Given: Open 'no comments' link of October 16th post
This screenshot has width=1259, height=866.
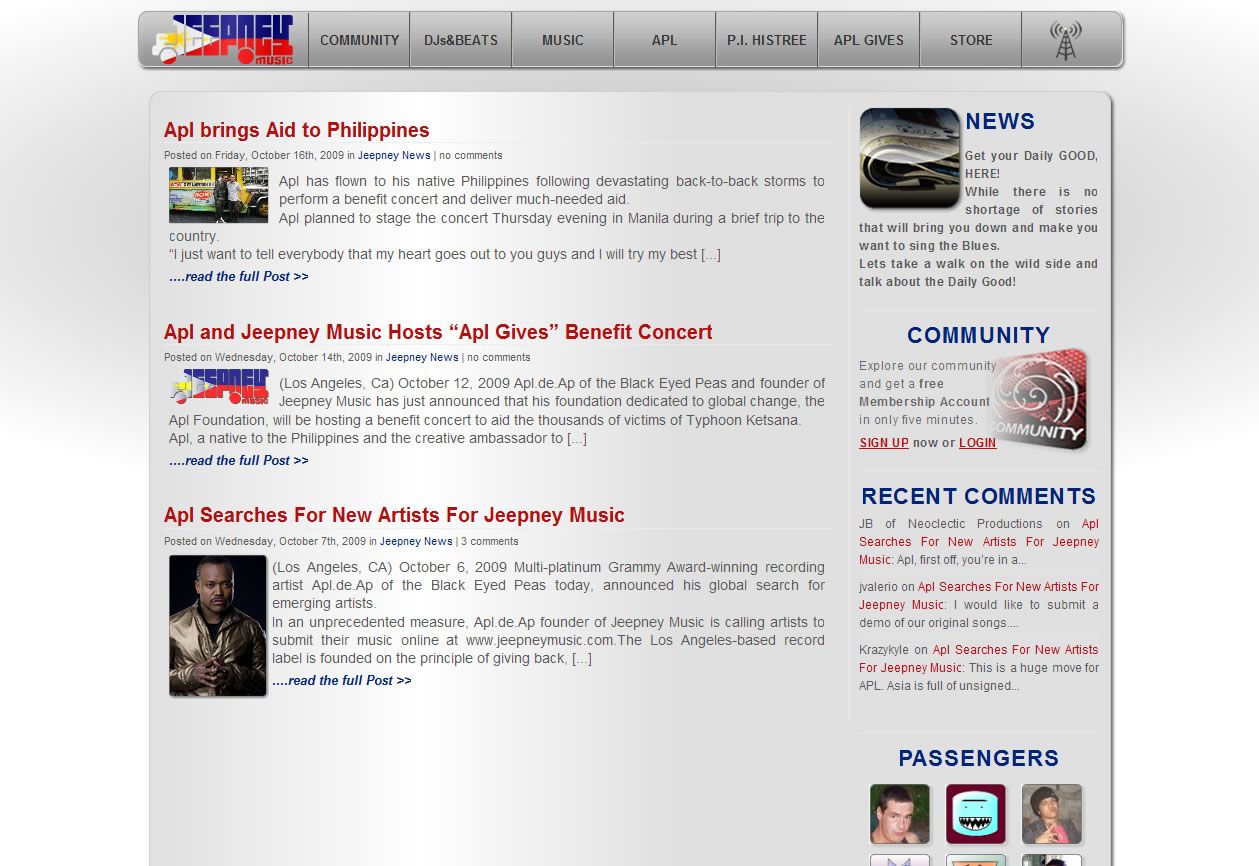Looking at the screenshot, I should 471,155.
